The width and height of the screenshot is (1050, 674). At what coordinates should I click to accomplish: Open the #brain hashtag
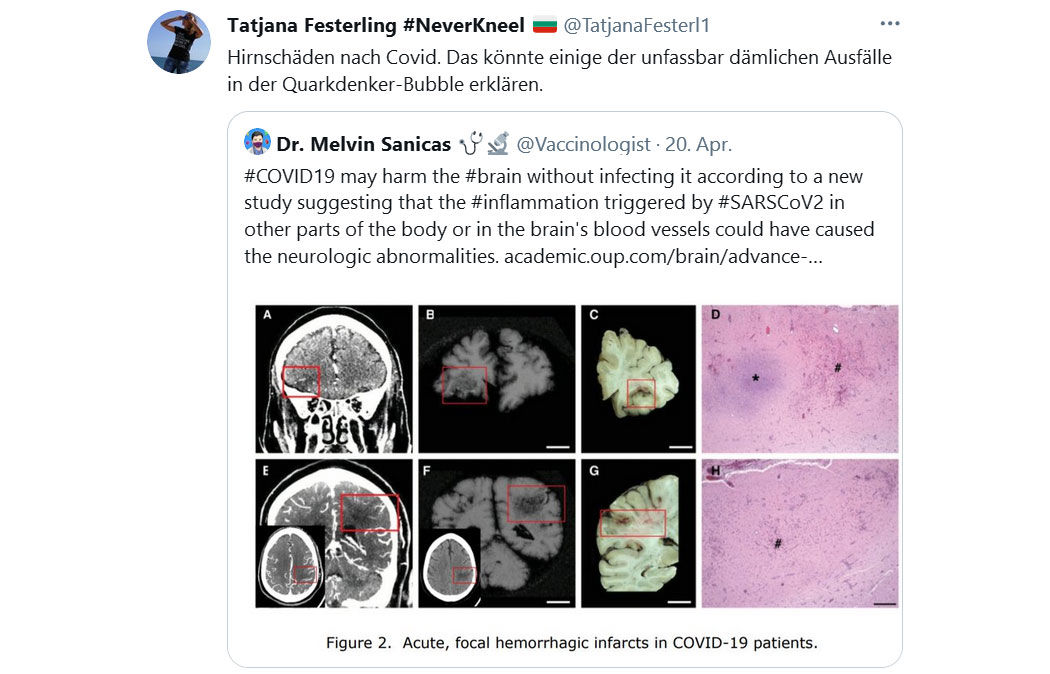493,176
